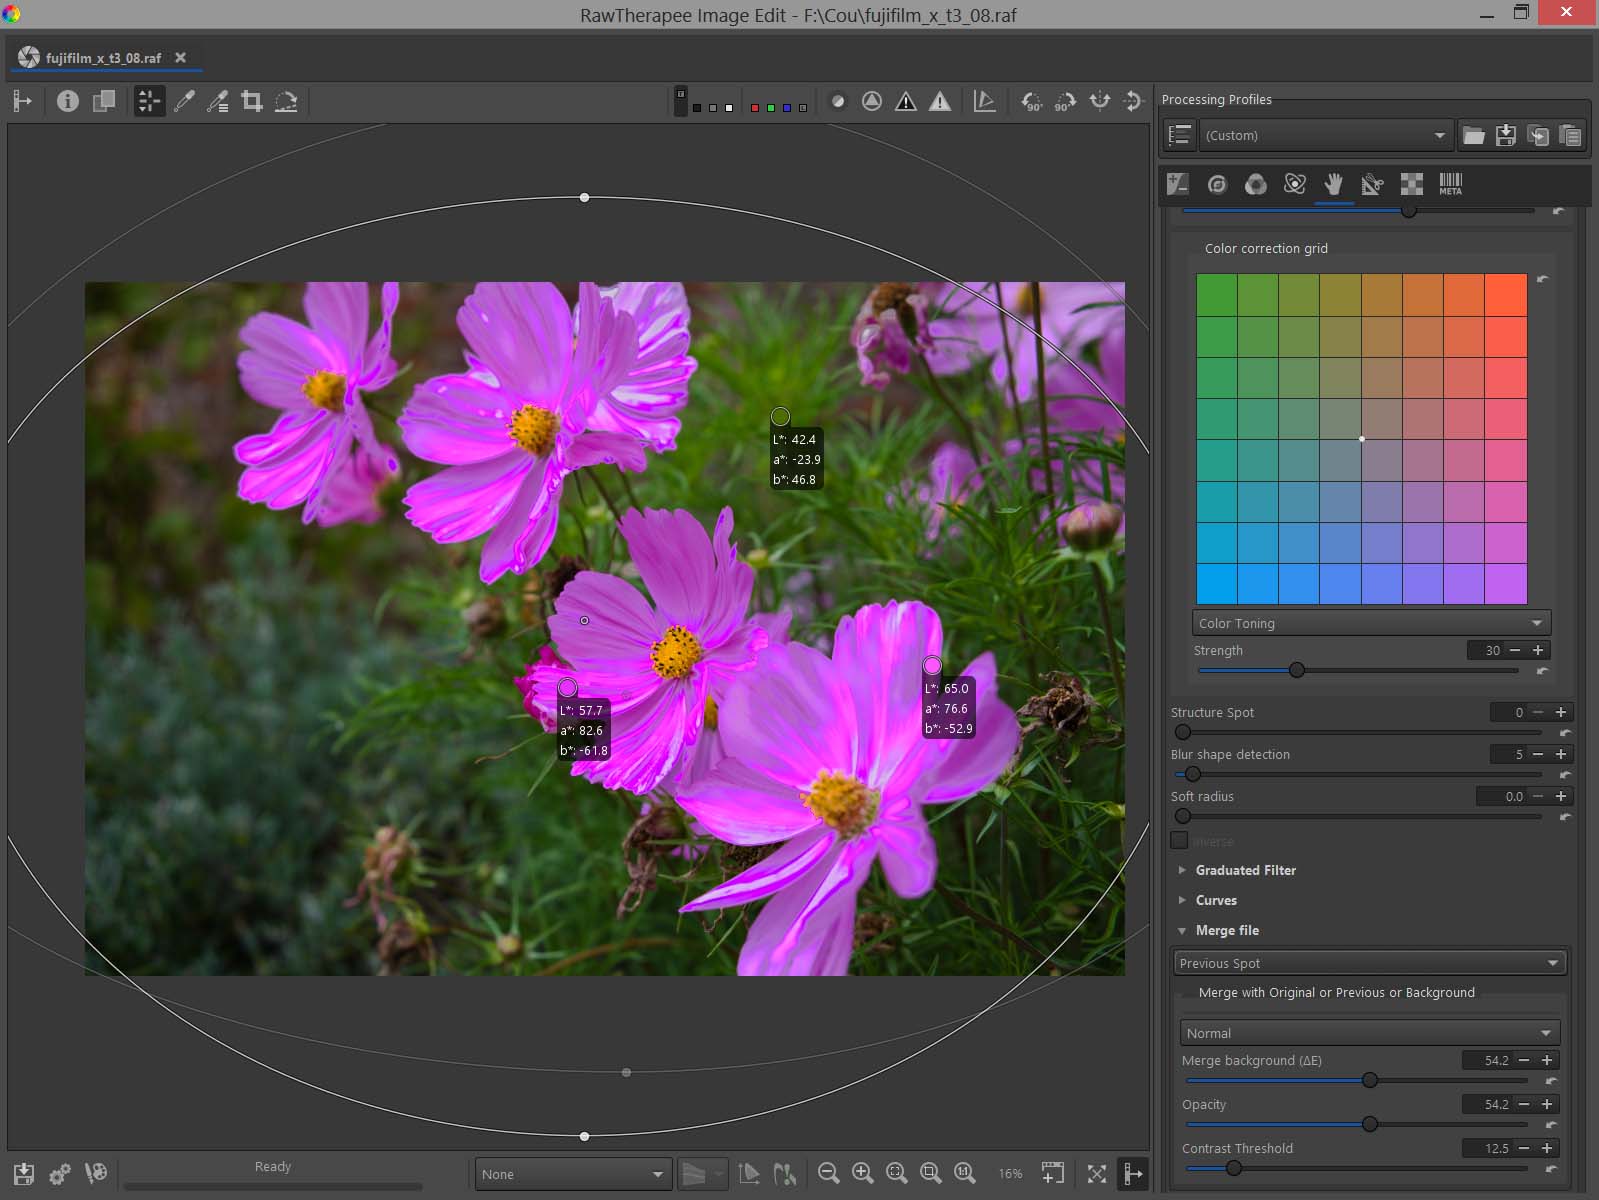Open the Previous Spot merge dropdown
The image size is (1599, 1200).
pos(1368,963)
